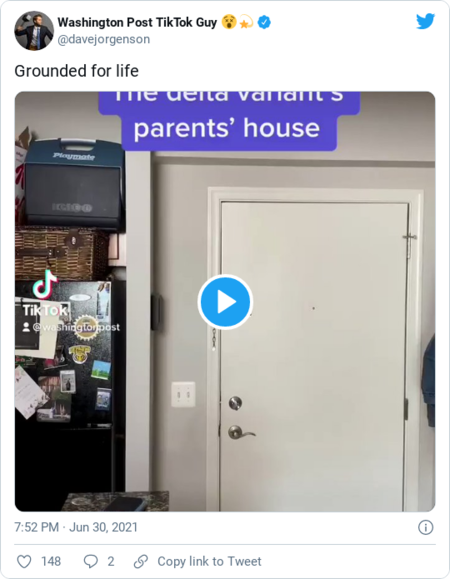Open Dave Jorgenson's profile avatar

(x=34, y=31)
